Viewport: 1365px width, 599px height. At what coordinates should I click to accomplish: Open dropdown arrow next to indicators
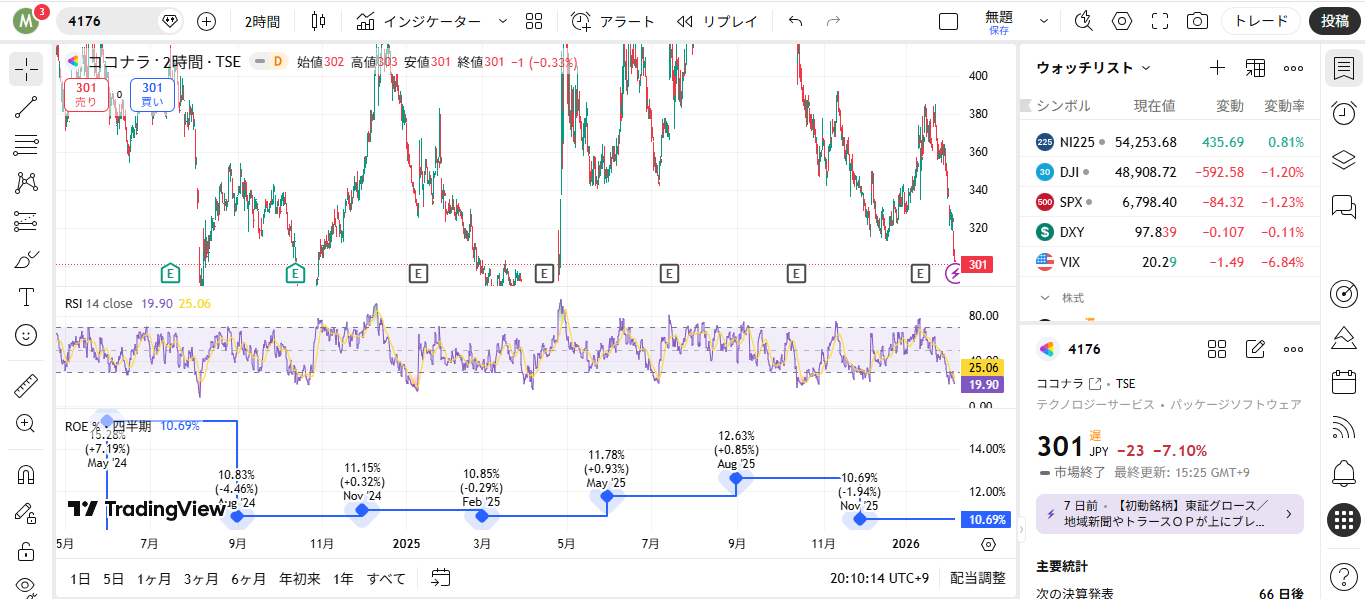point(502,21)
